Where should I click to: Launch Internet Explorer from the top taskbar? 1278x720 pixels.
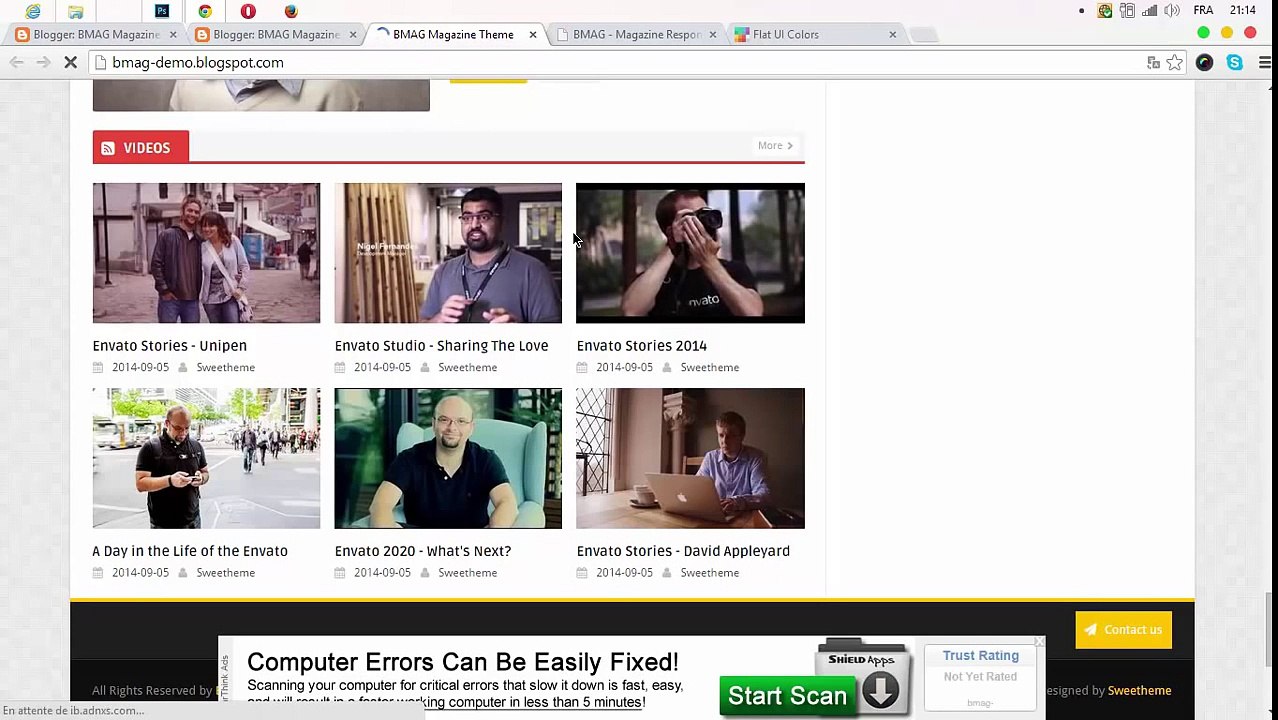coord(33,11)
